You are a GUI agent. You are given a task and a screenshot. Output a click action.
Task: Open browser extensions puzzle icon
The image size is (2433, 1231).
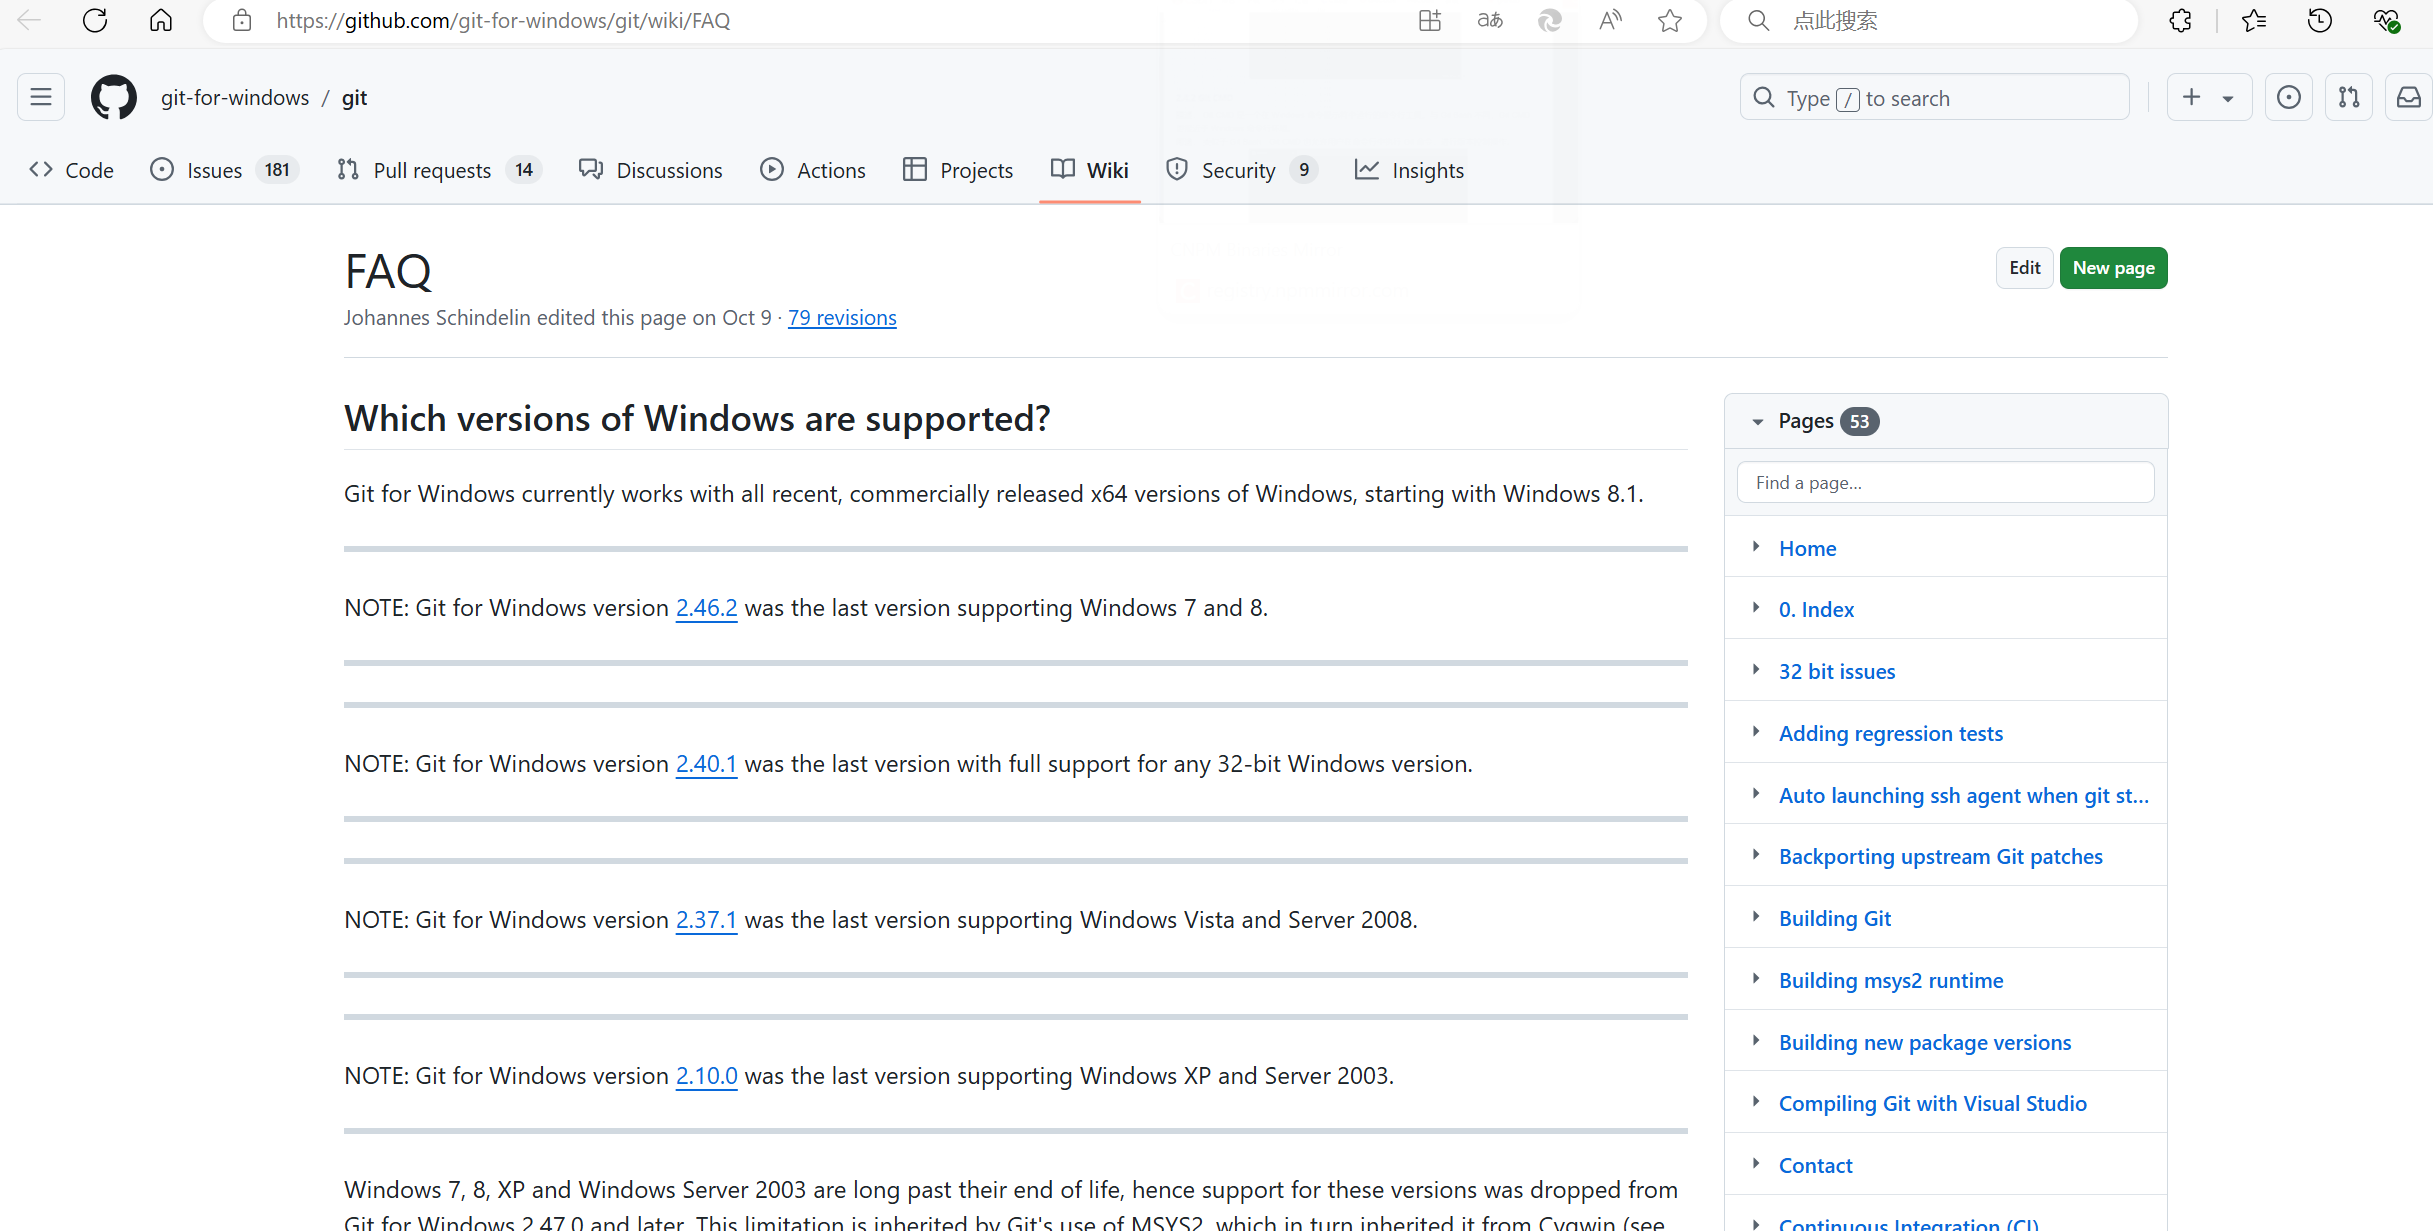point(2181,21)
